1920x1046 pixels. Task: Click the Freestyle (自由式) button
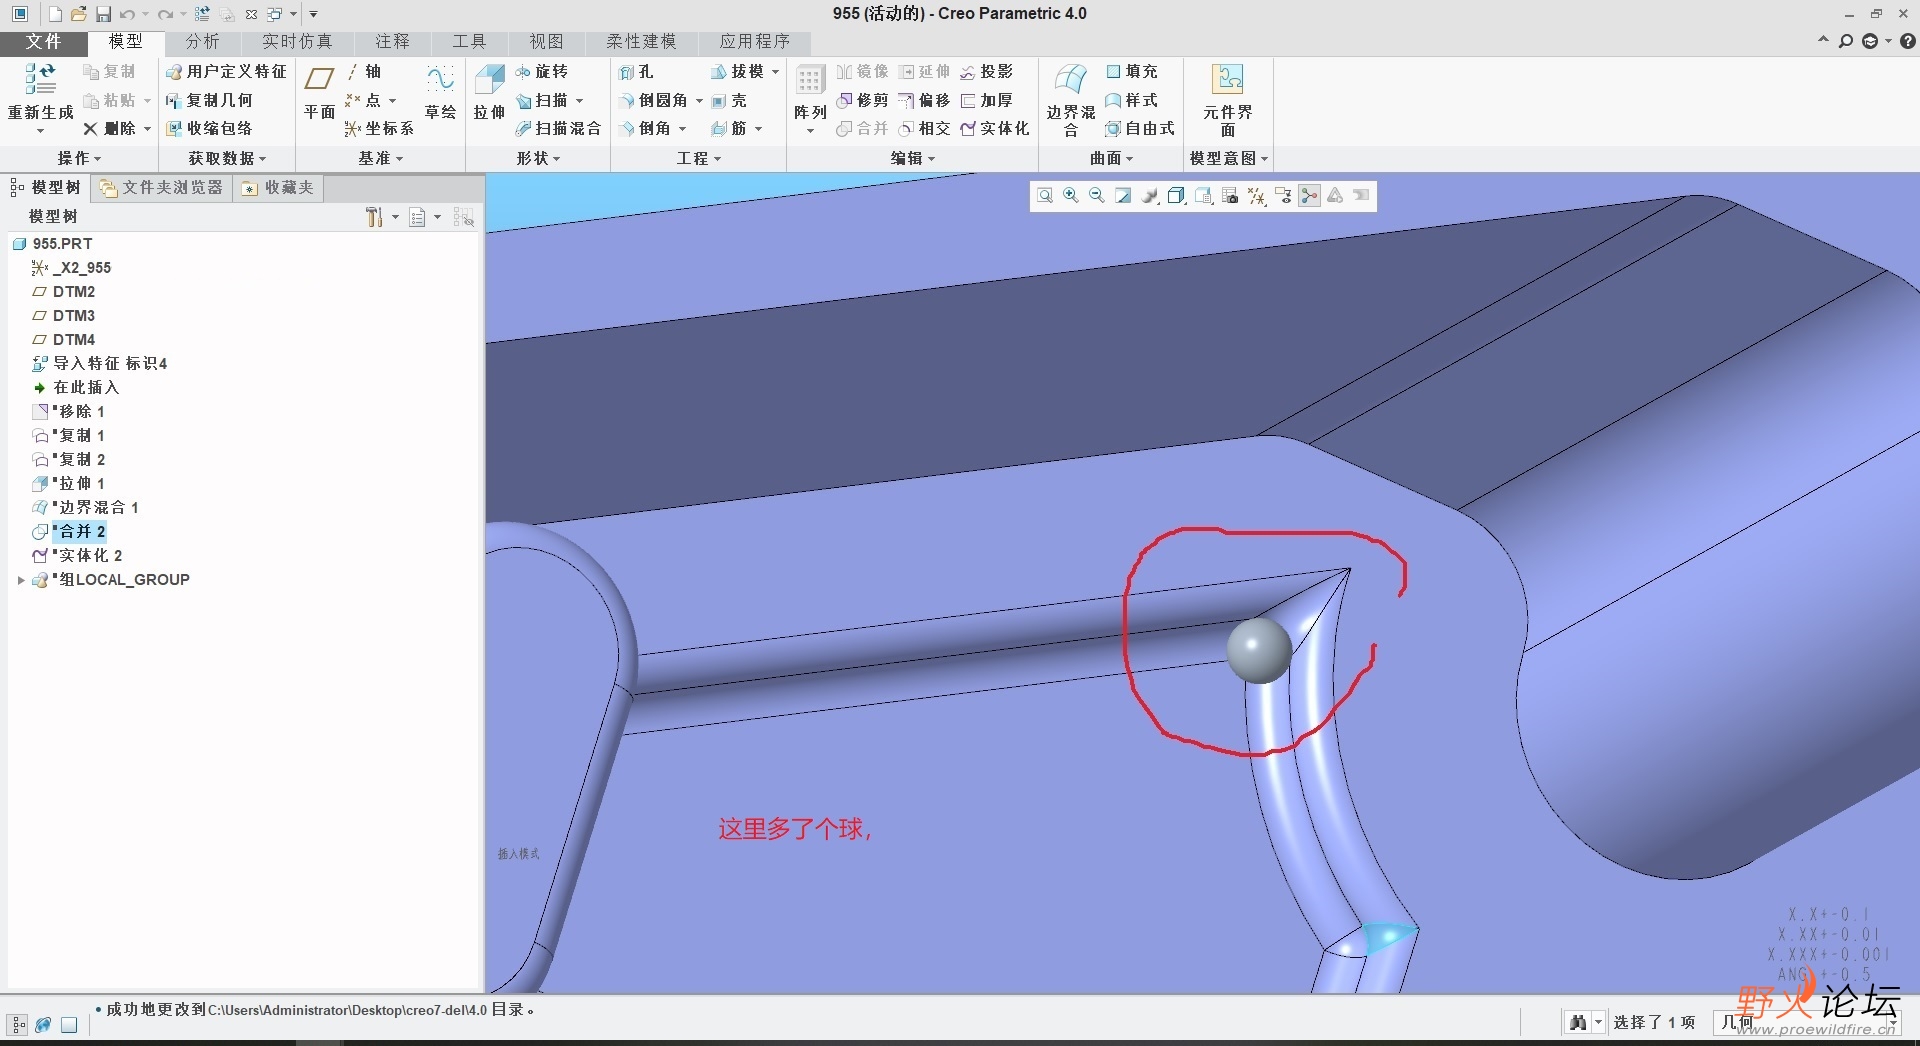point(1140,129)
